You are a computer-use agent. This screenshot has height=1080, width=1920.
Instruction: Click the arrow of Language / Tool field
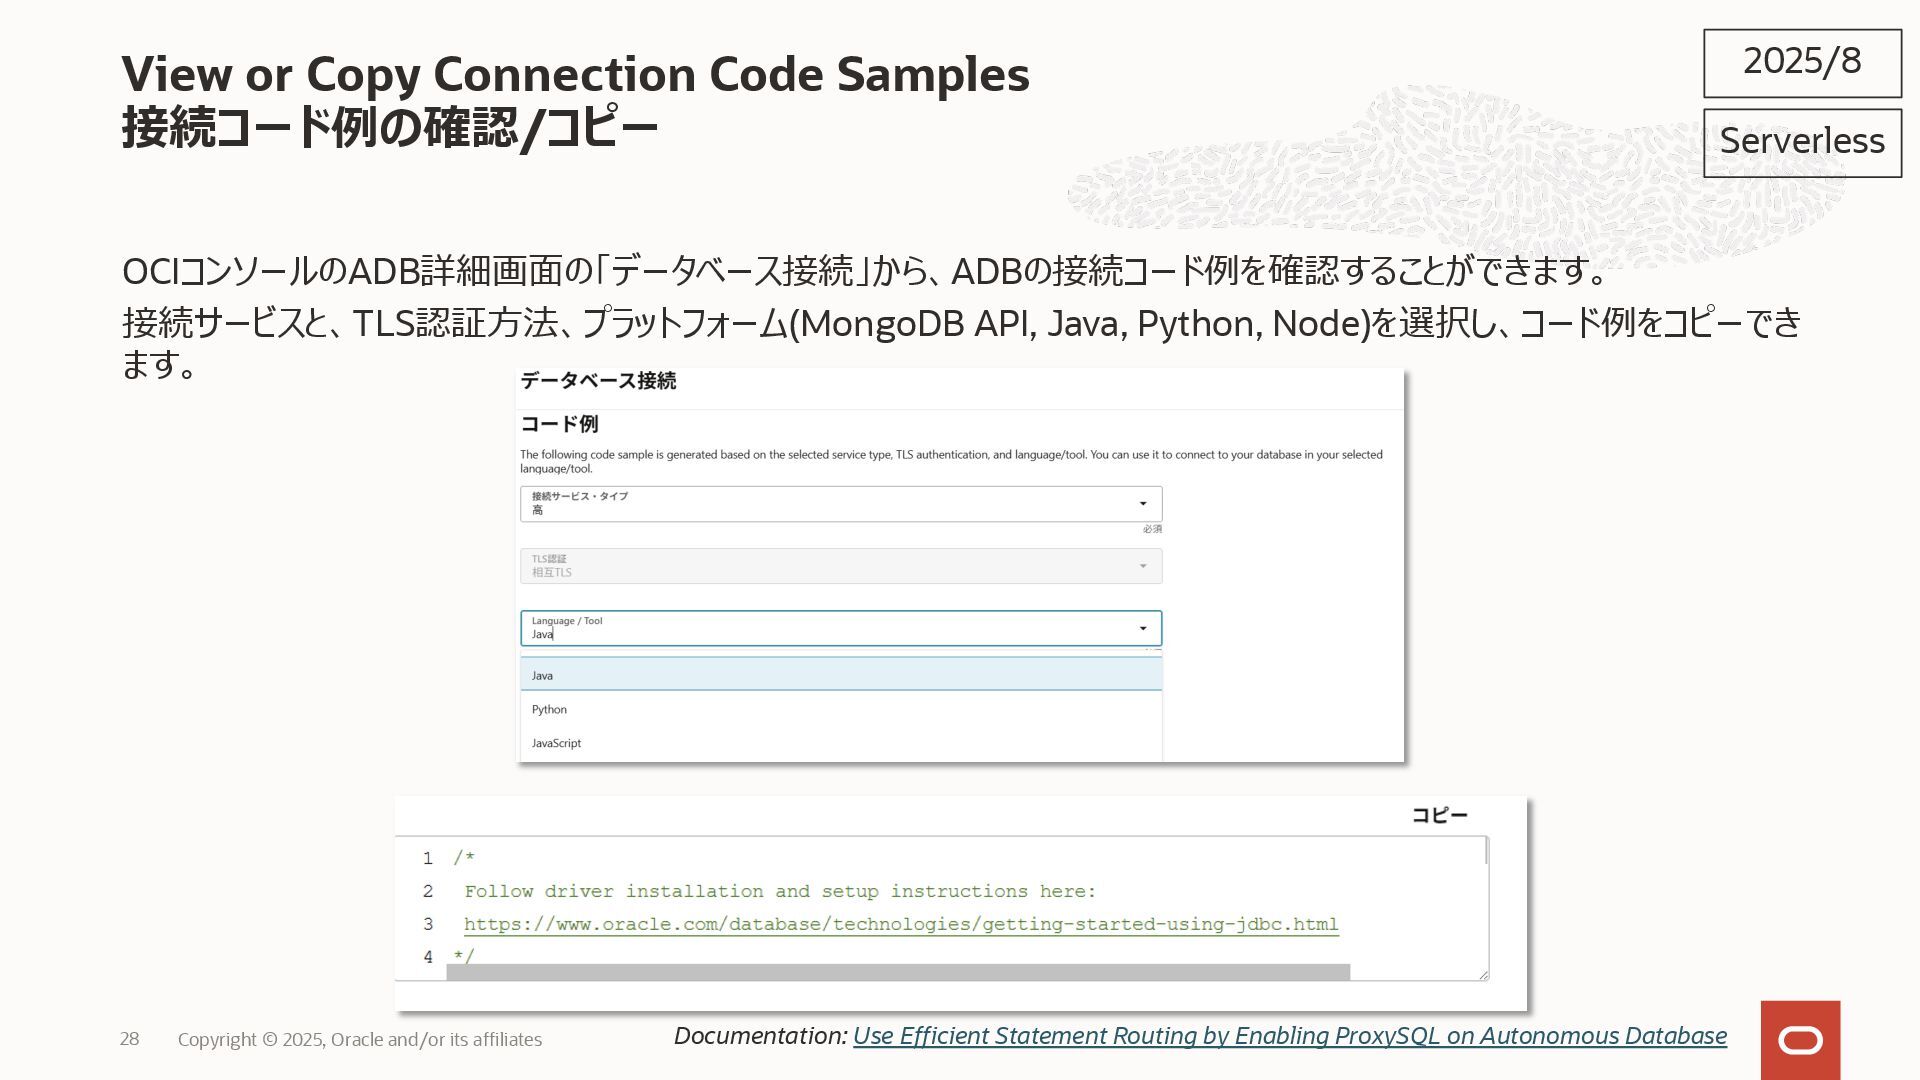pyautogui.click(x=1143, y=628)
